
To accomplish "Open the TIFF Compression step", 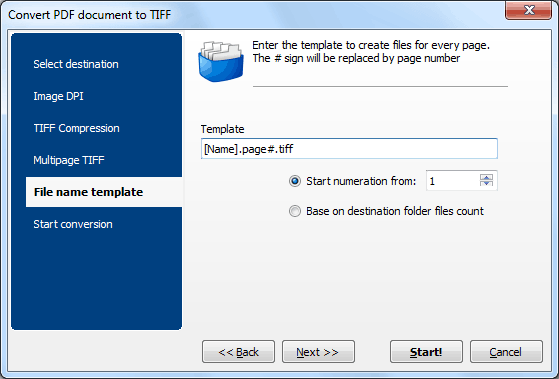I will tap(77, 128).
